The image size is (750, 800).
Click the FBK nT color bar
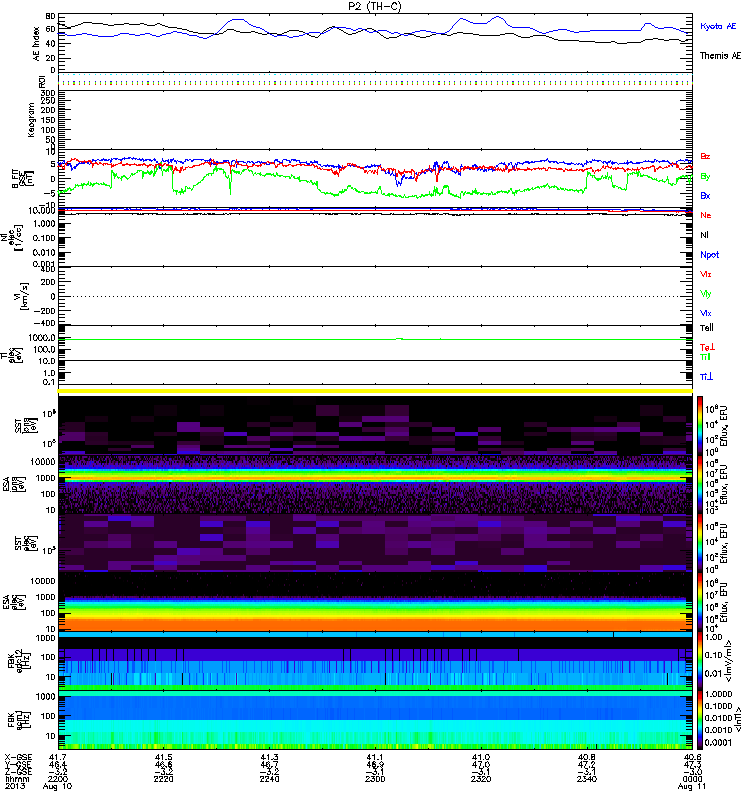pos(700,719)
